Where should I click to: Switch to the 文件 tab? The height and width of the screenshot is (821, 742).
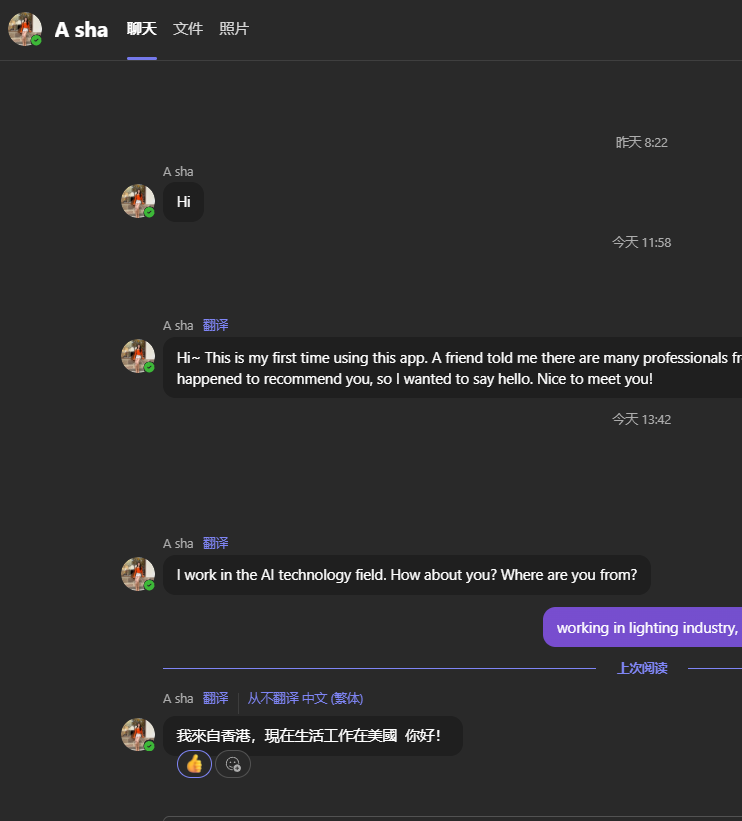(188, 29)
